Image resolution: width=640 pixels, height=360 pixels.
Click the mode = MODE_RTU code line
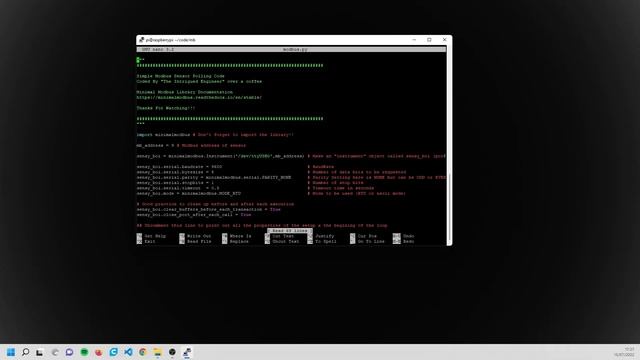pos(189,193)
